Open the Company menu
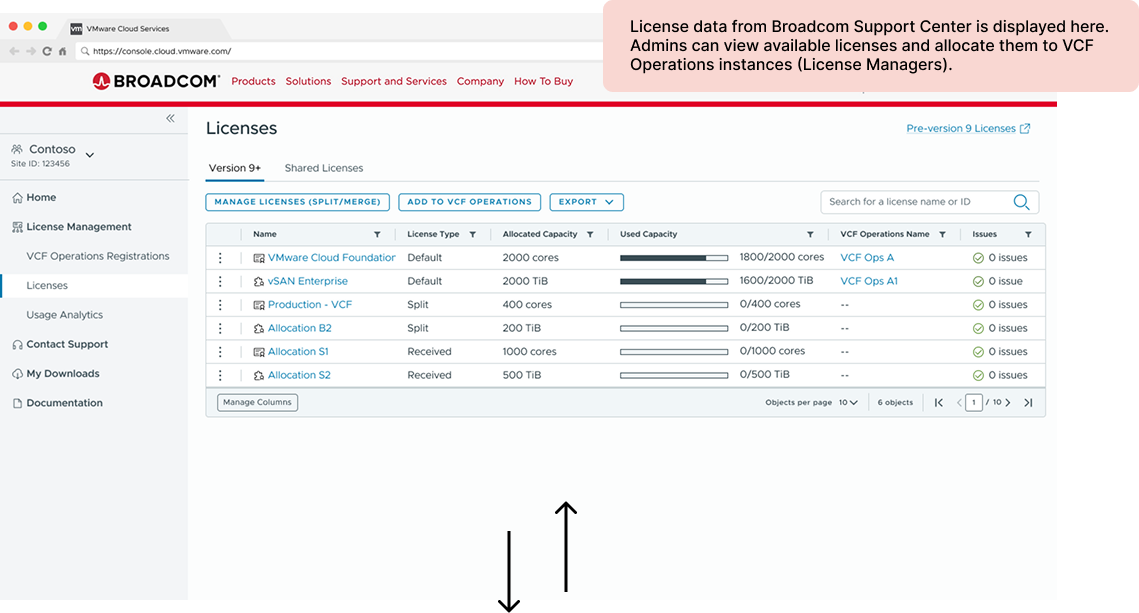Viewport: 1139px width, 613px height. click(480, 81)
